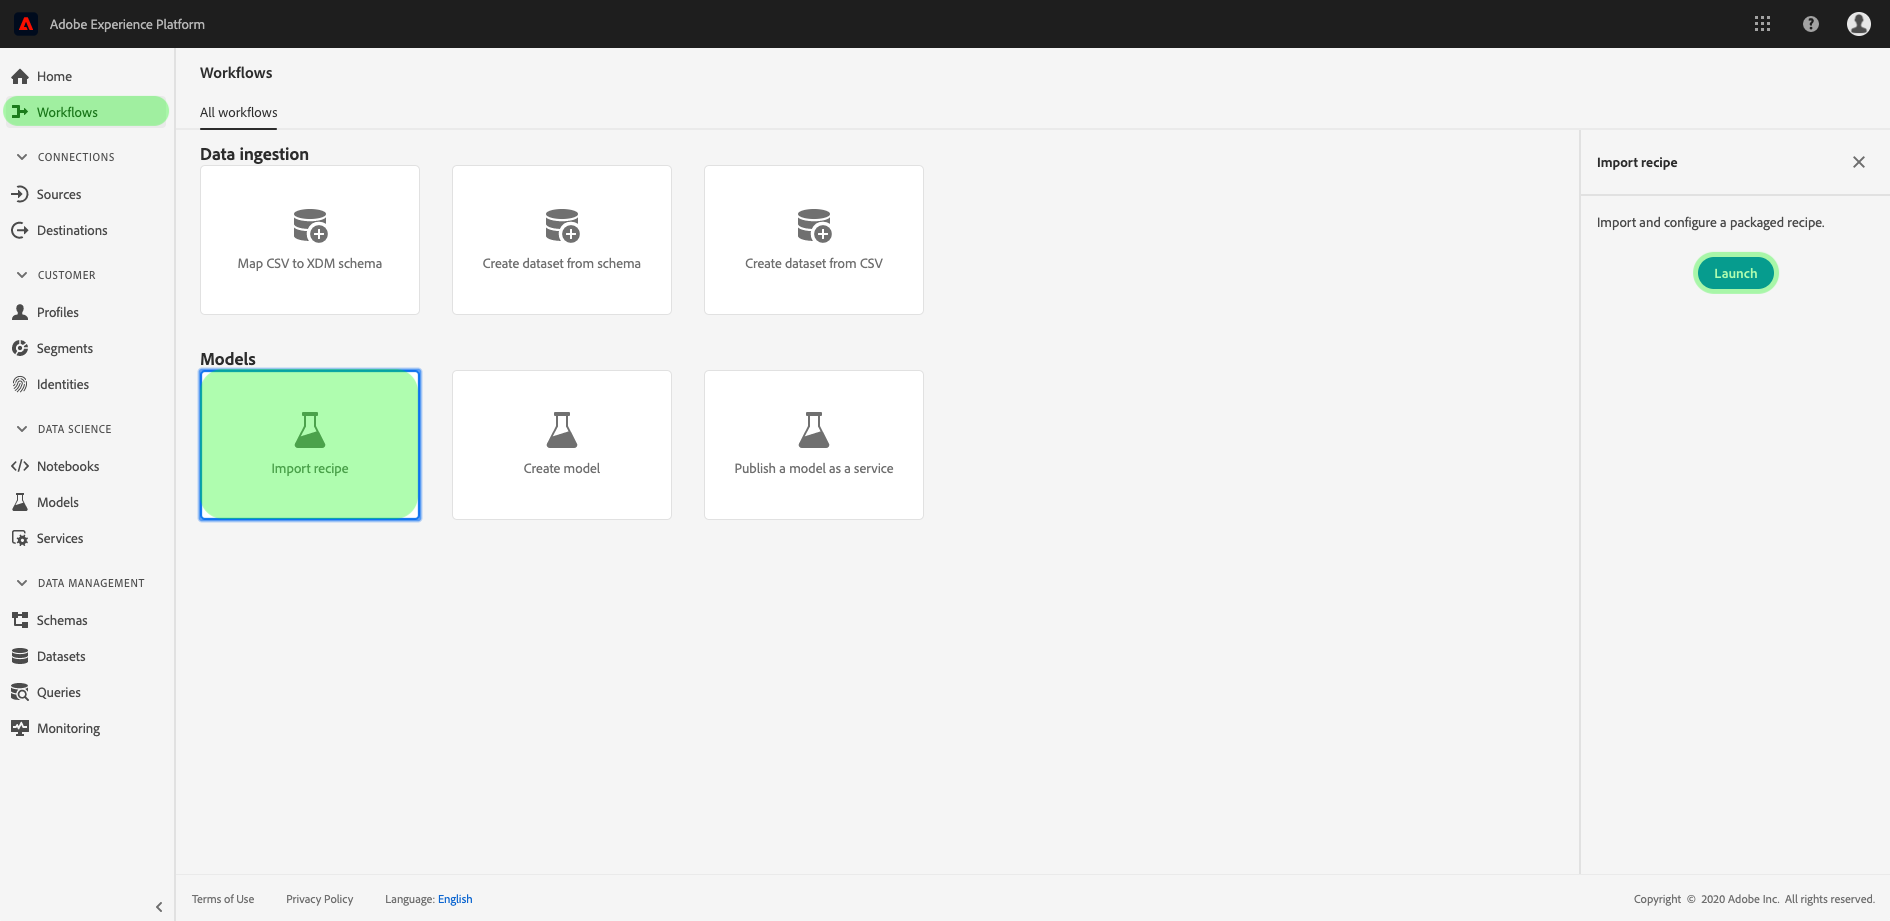Click the Schemas hierarchy icon
The width and height of the screenshot is (1890, 921).
pos(20,620)
